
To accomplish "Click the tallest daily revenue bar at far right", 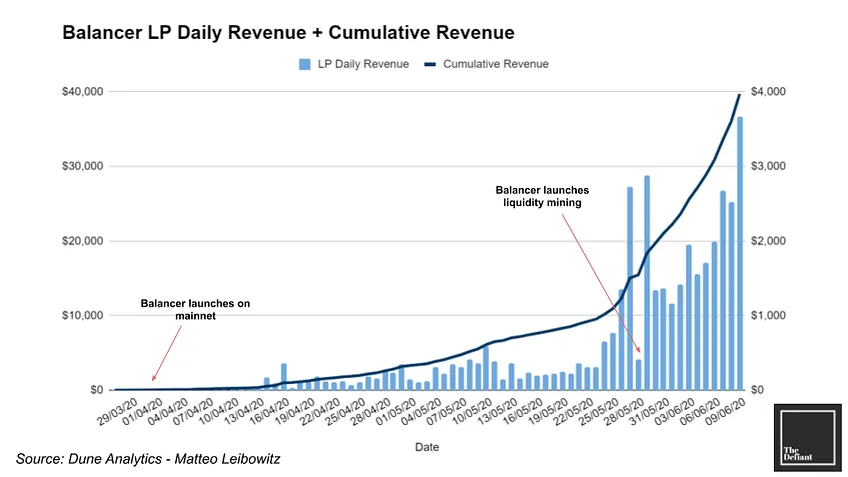I will click(740, 253).
